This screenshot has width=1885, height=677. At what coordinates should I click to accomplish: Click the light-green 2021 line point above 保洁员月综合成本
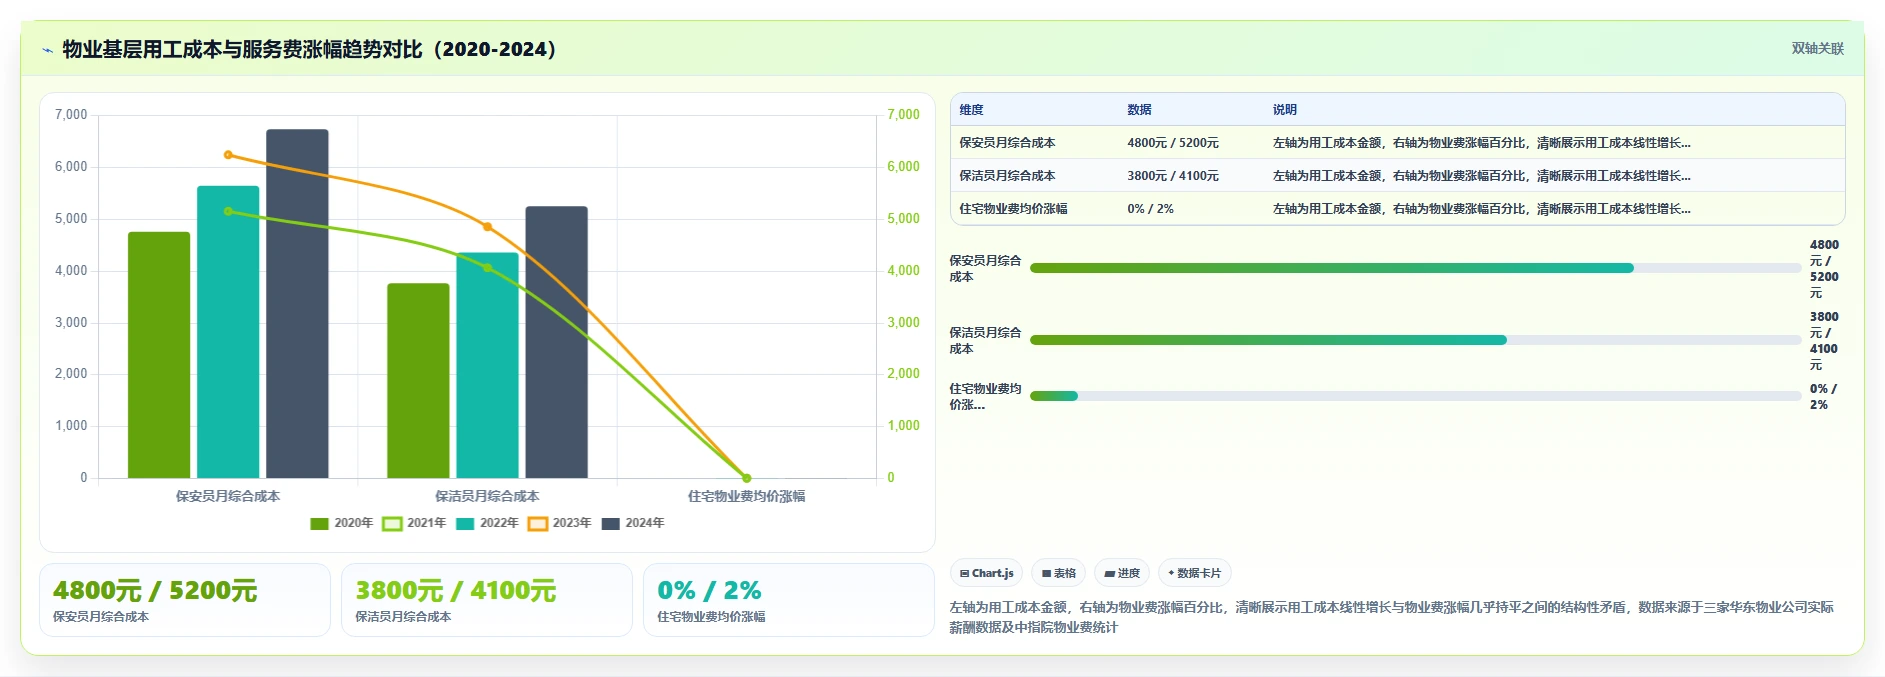[x=488, y=268]
